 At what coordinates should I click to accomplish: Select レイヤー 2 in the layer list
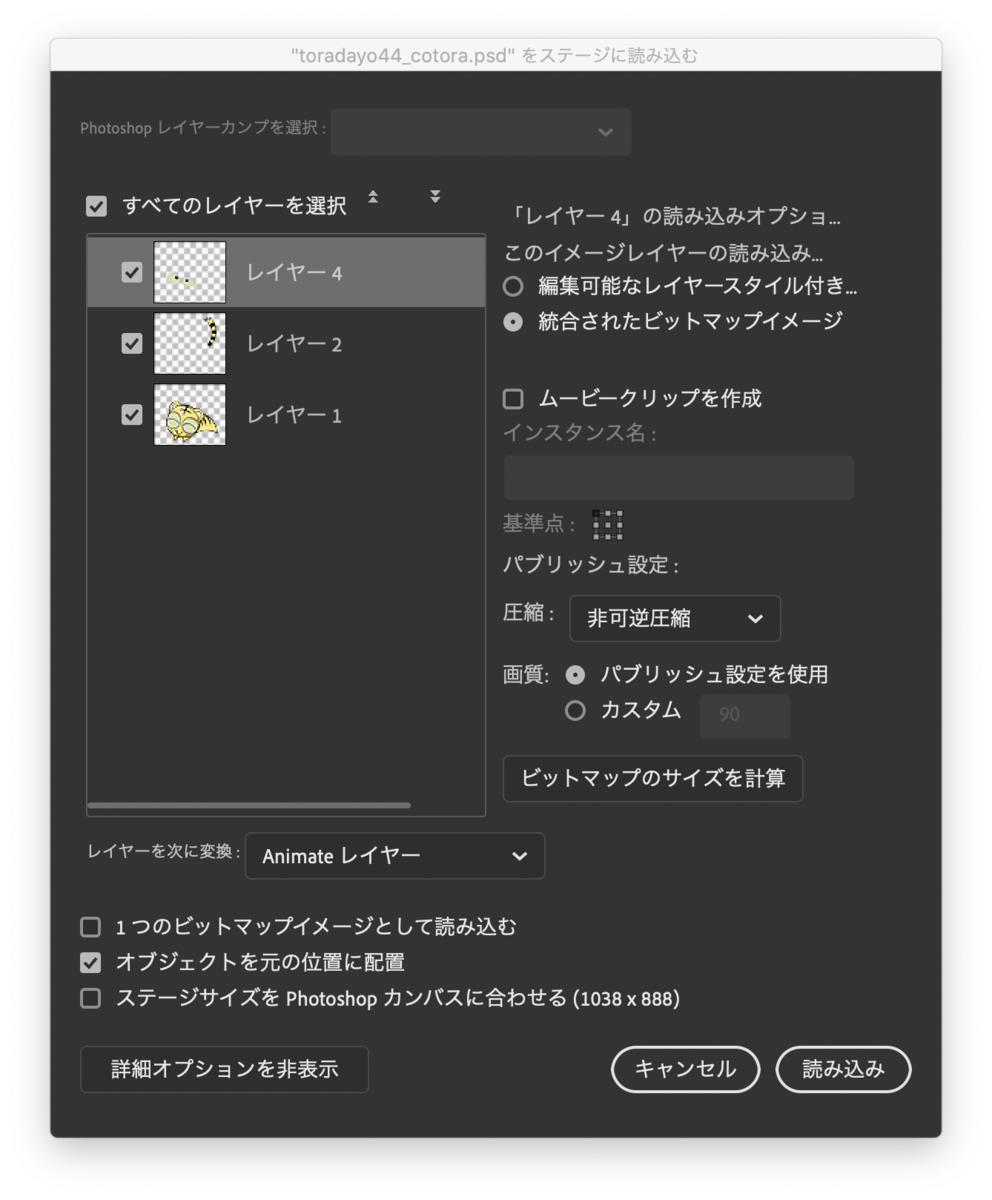coord(300,343)
